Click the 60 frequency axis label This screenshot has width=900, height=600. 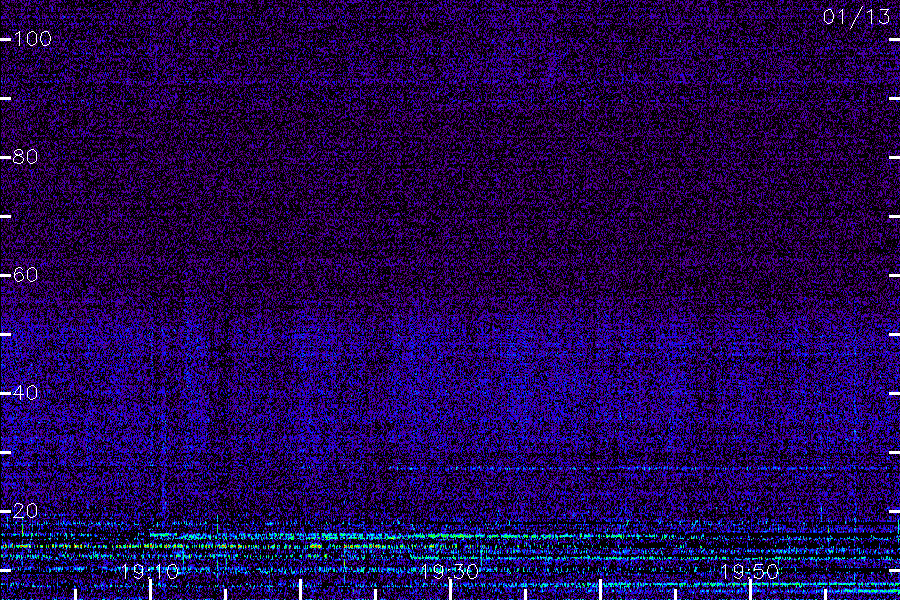(x=26, y=274)
